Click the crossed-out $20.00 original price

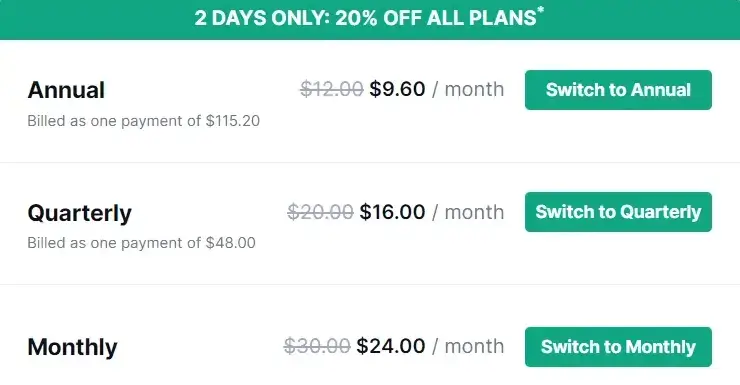point(320,212)
